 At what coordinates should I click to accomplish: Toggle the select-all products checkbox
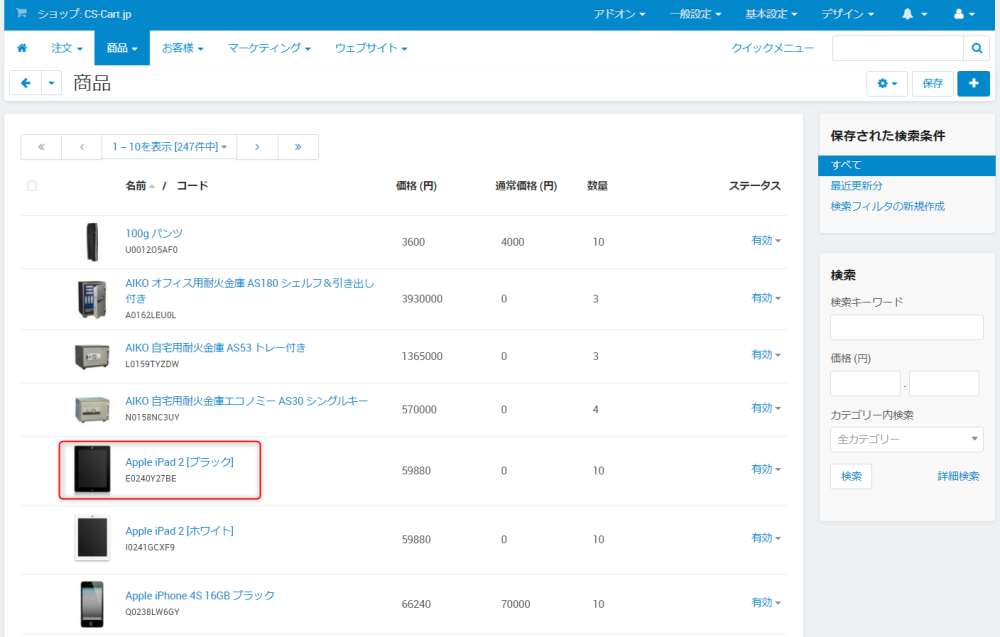click(x=32, y=186)
